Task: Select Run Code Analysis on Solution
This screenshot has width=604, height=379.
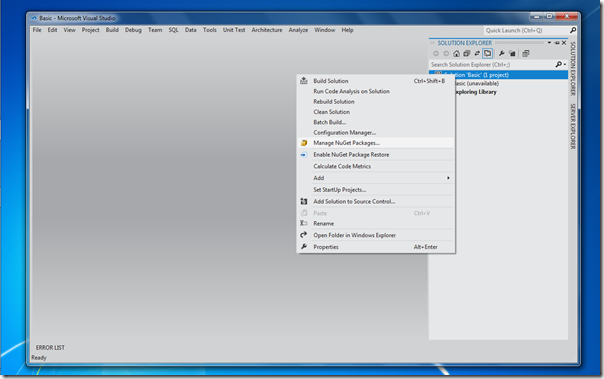Action: [376, 91]
